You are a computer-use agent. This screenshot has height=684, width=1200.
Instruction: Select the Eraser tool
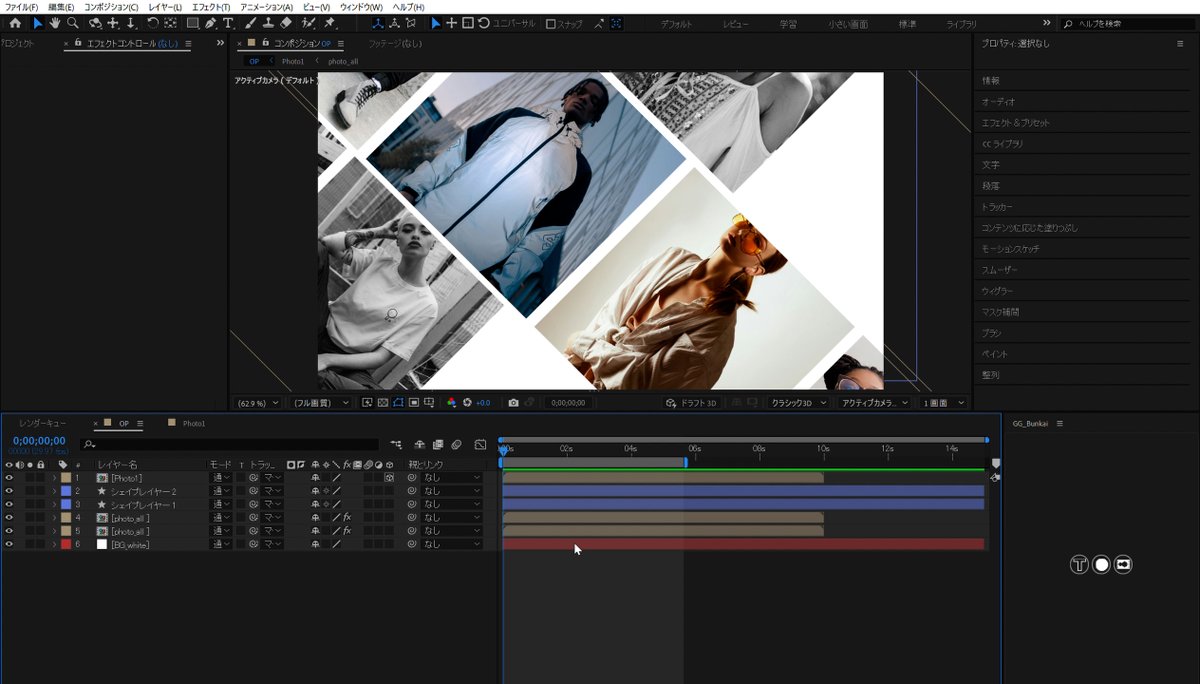click(286, 23)
